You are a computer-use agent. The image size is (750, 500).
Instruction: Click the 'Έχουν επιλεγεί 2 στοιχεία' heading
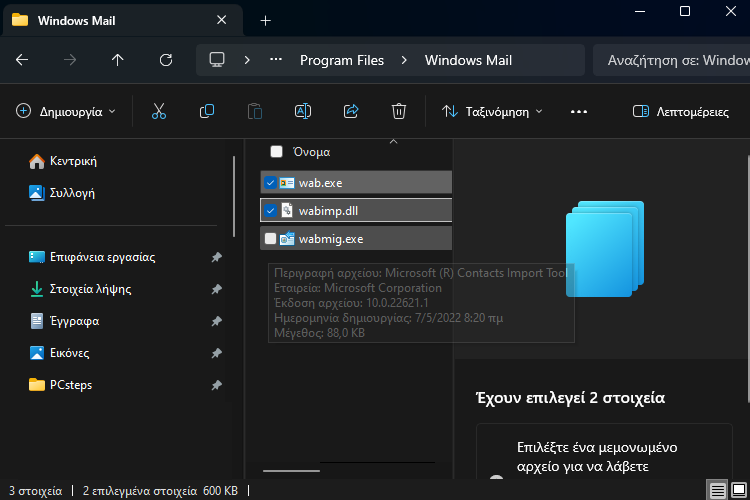coord(570,398)
